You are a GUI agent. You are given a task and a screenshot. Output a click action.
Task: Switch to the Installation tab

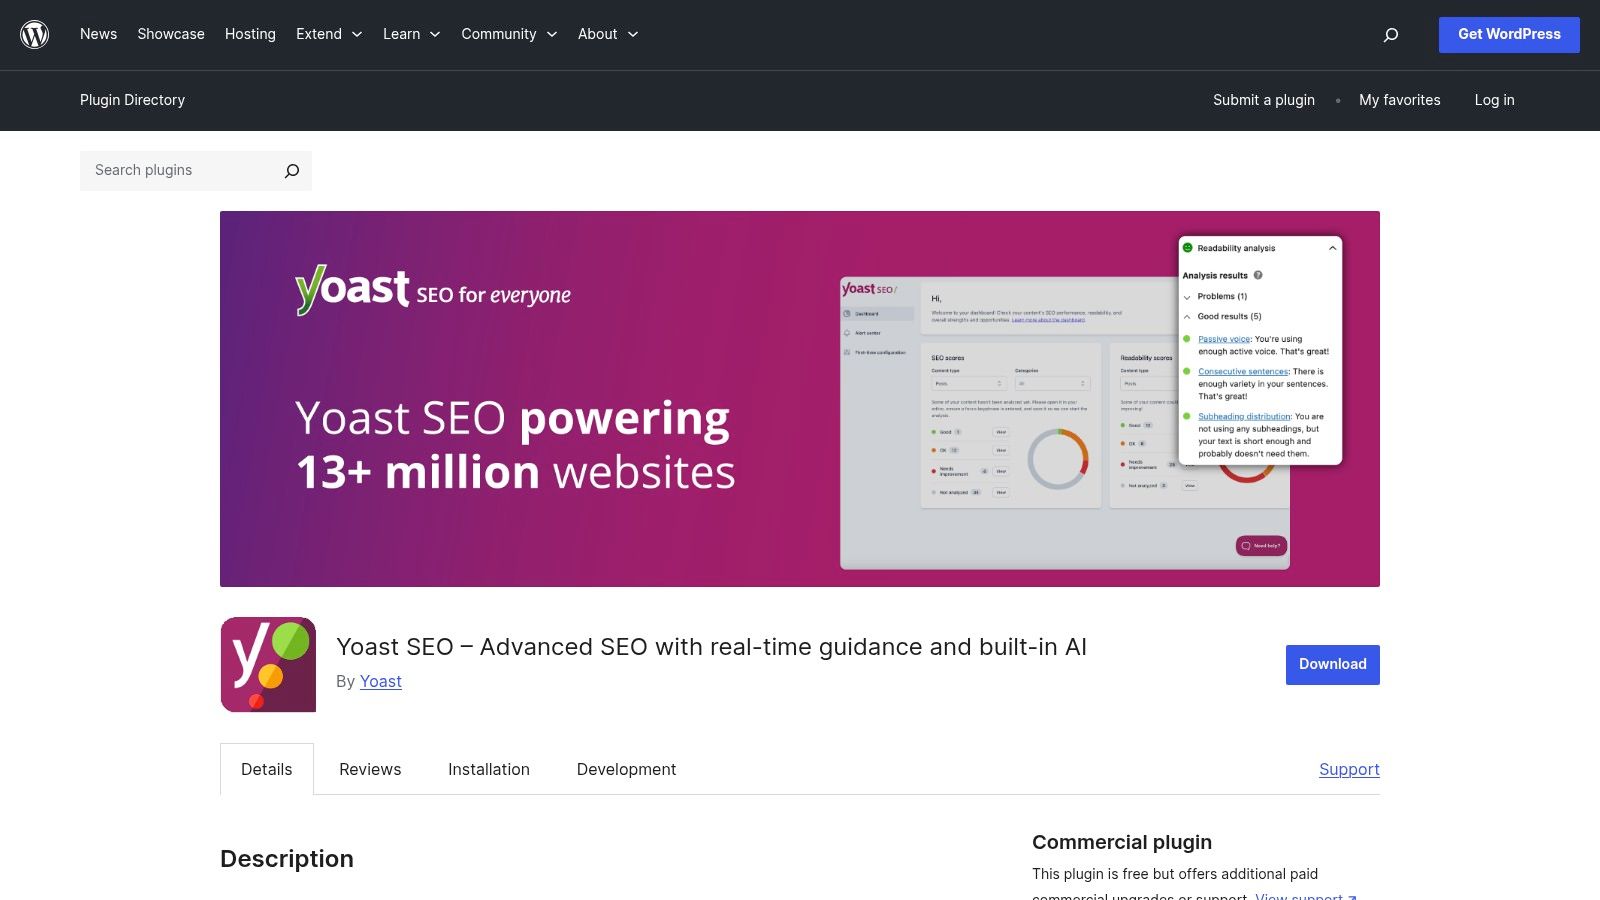[x=488, y=769]
